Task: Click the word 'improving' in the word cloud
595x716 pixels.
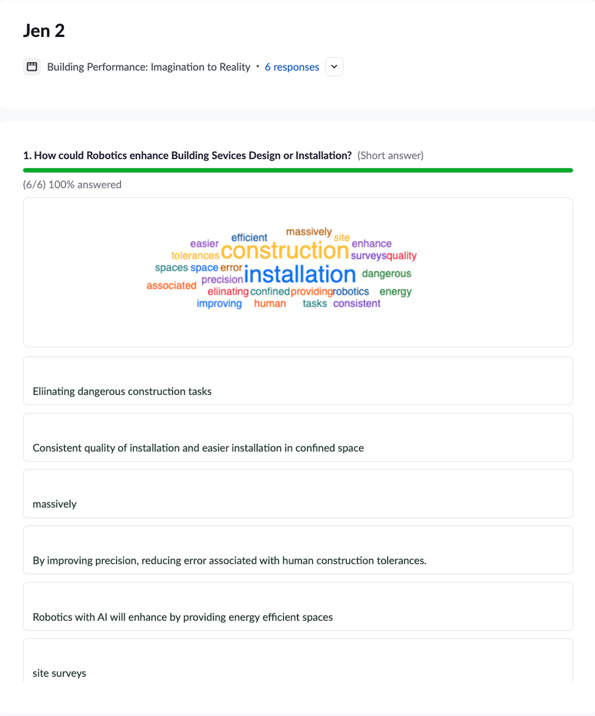Action: click(219, 304)
